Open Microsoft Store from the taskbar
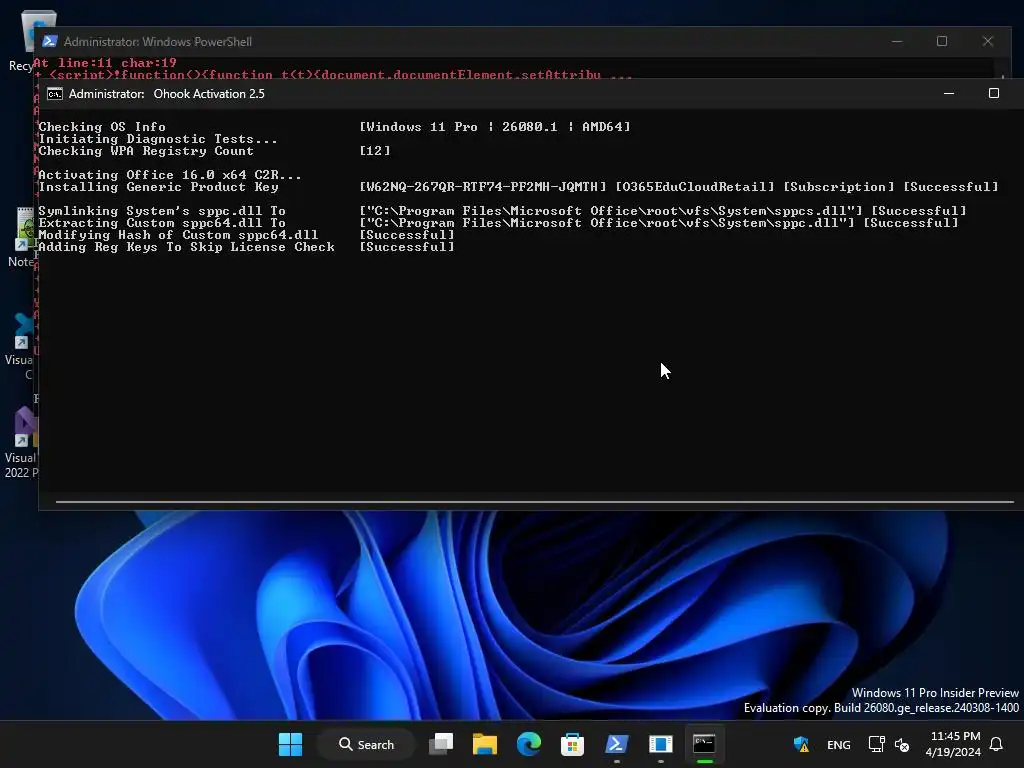Viewport: 1024px width, 768px height. (x=572, y=744)
